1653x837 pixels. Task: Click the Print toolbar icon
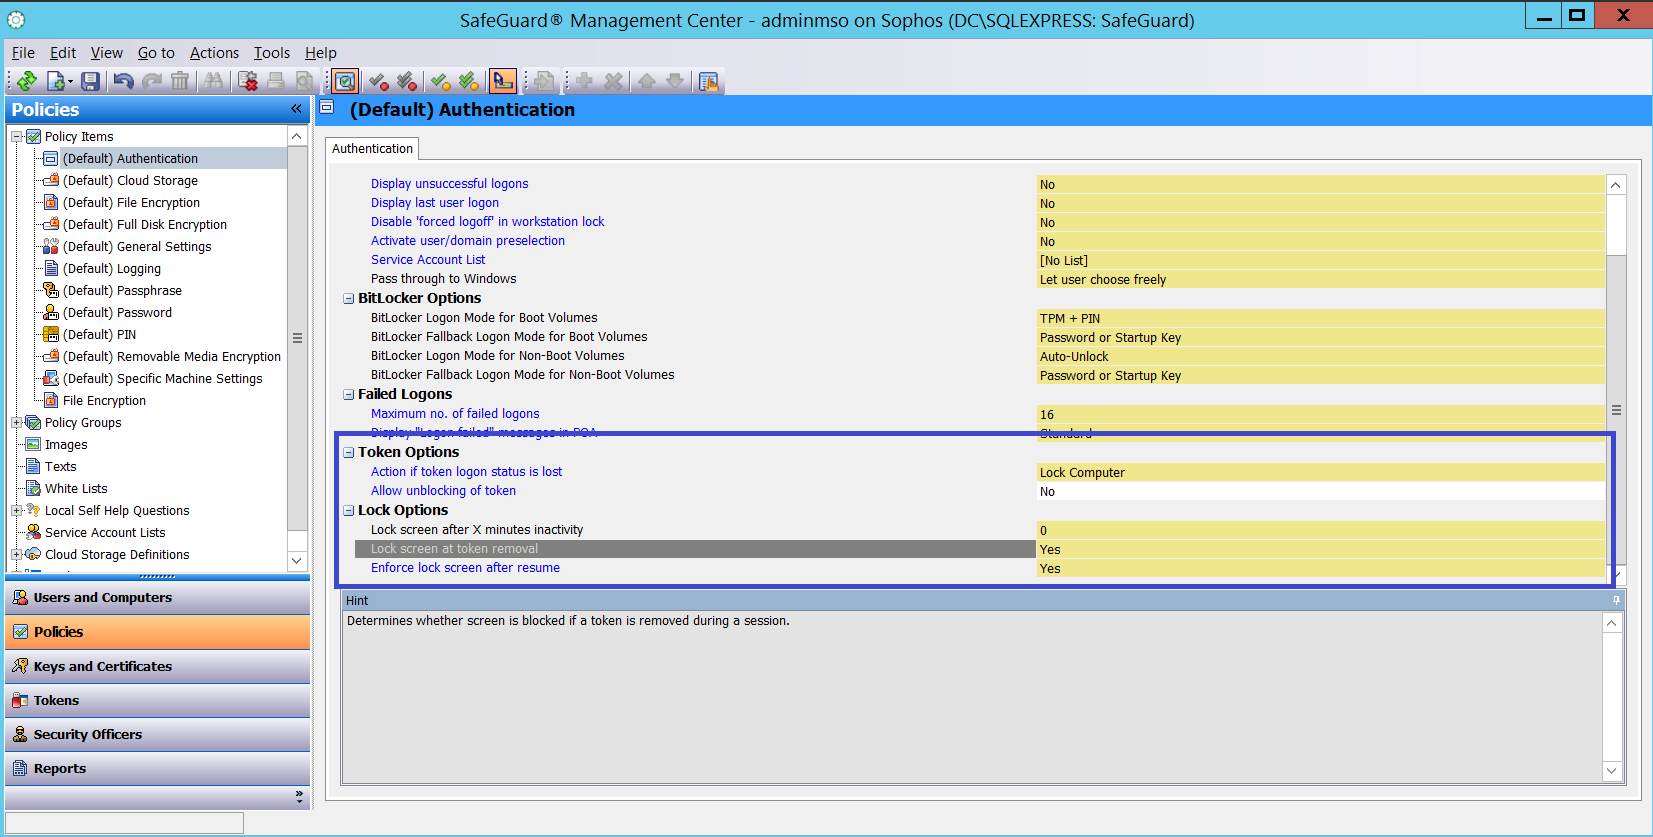pos(276,81)
